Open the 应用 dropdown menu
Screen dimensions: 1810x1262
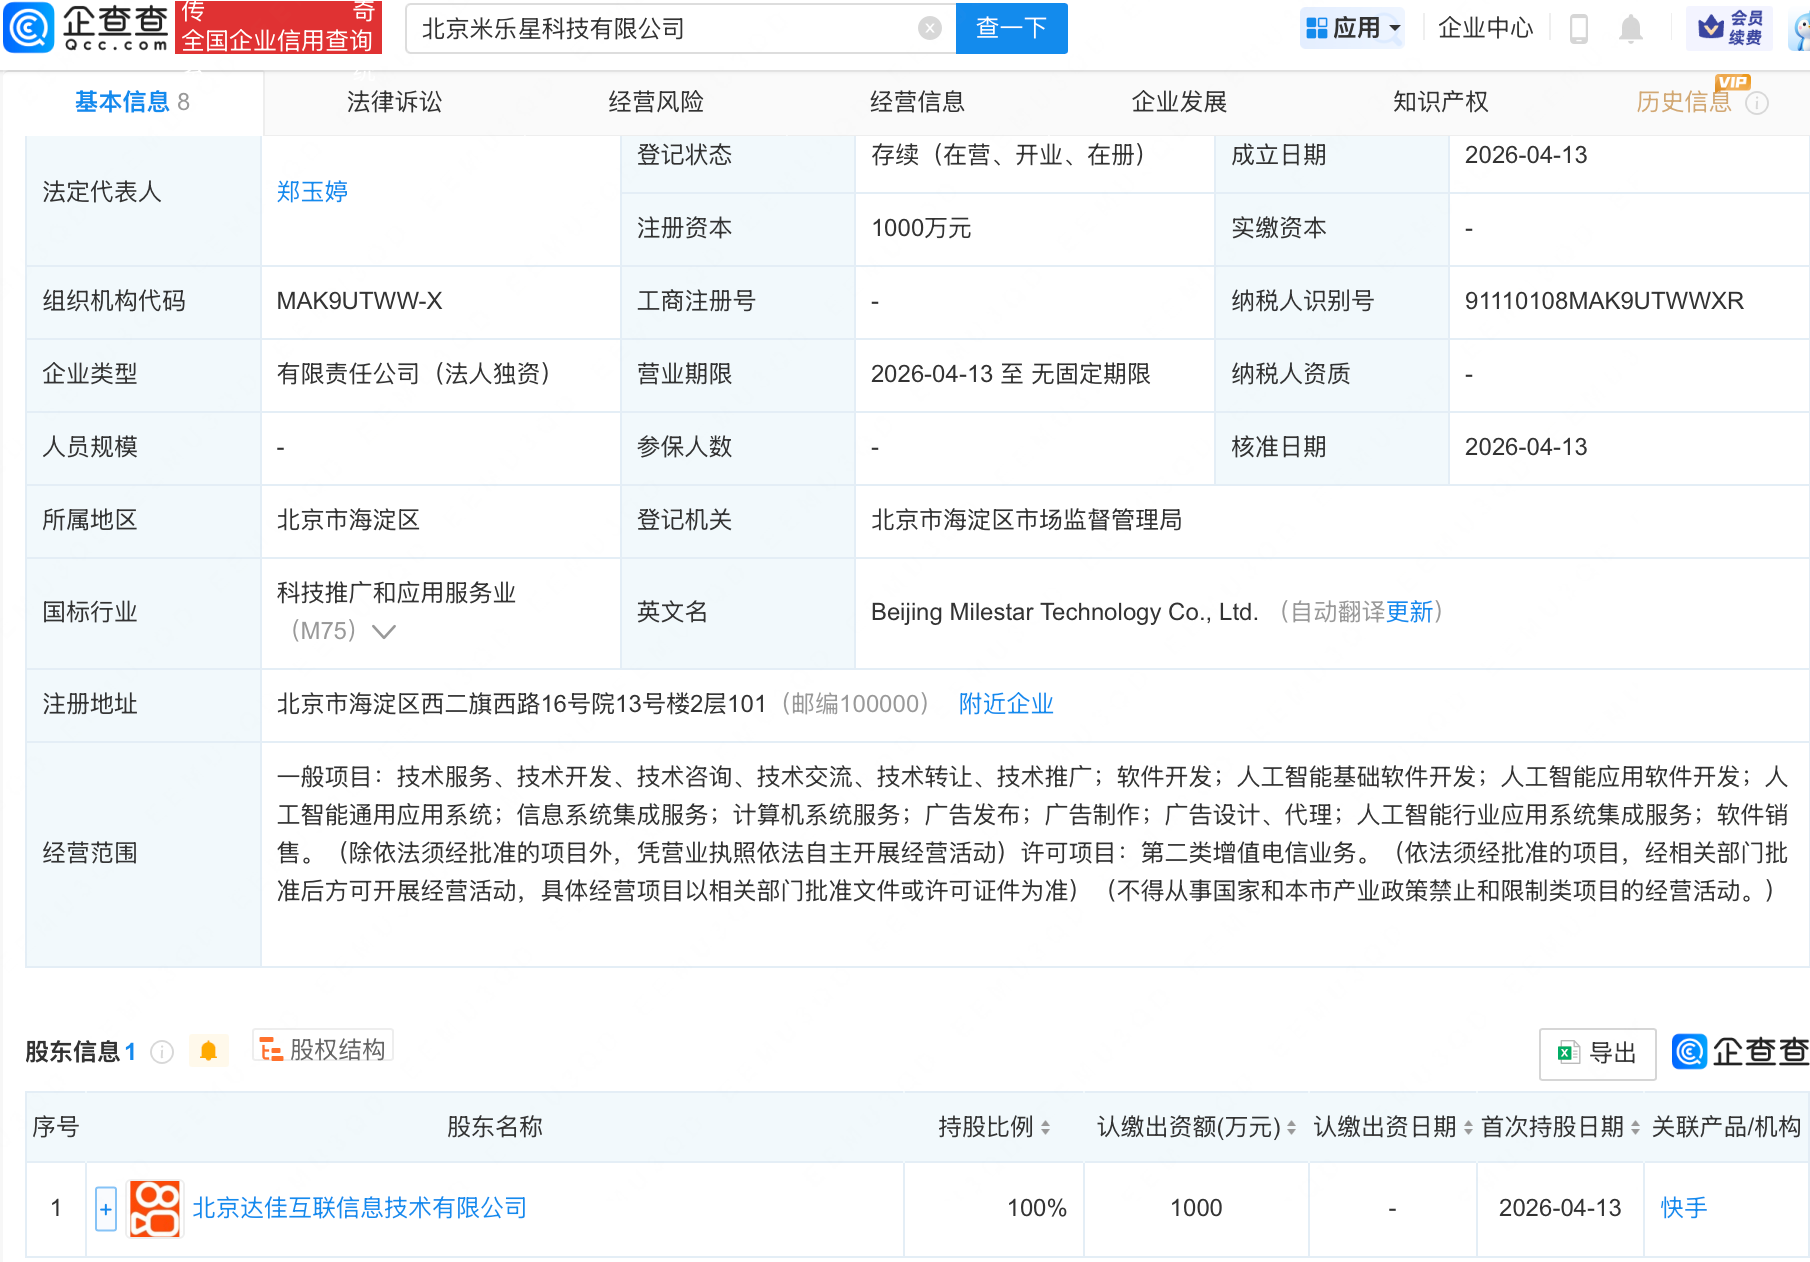[1352, 28]
